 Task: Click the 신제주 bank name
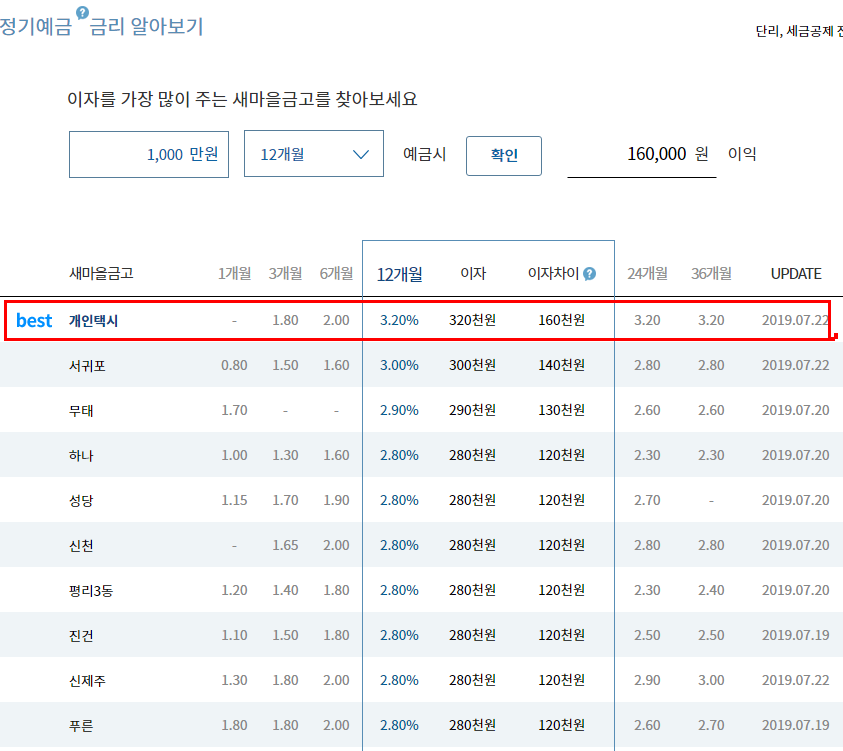click(88, 681)
